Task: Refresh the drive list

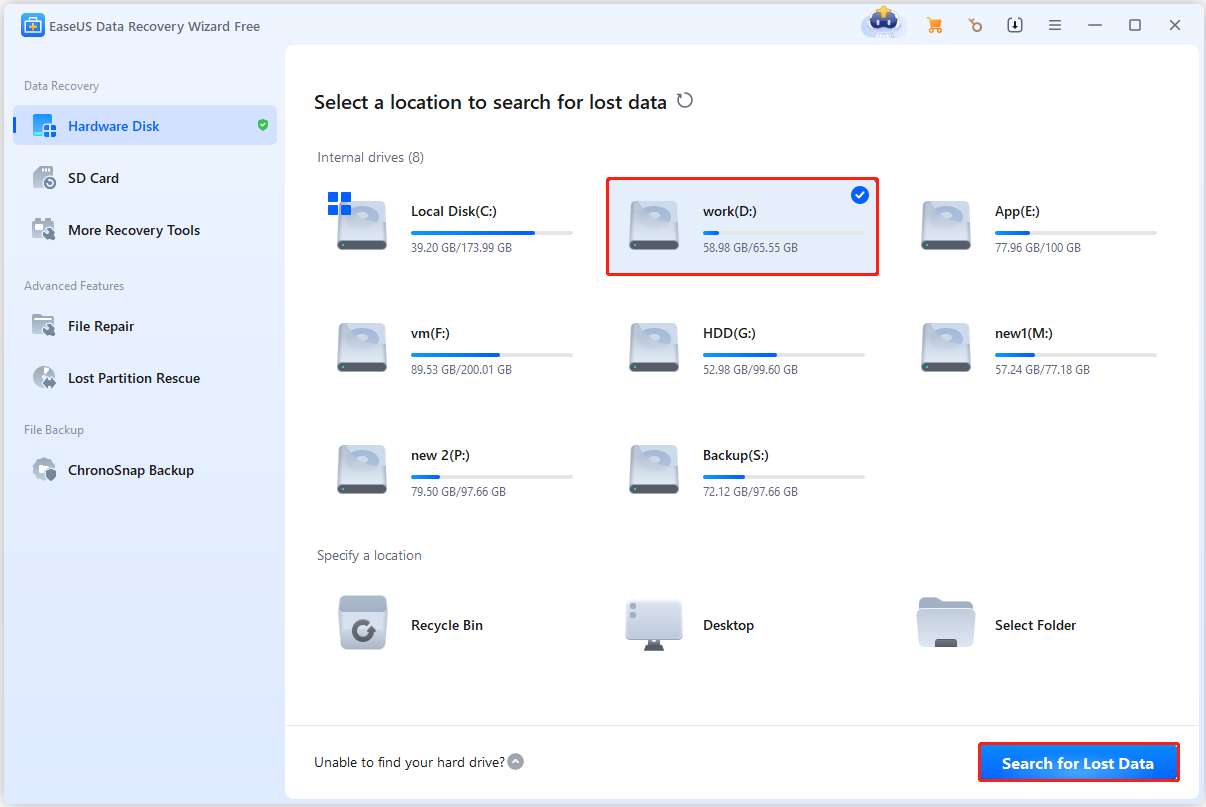Action: (685, 101)
